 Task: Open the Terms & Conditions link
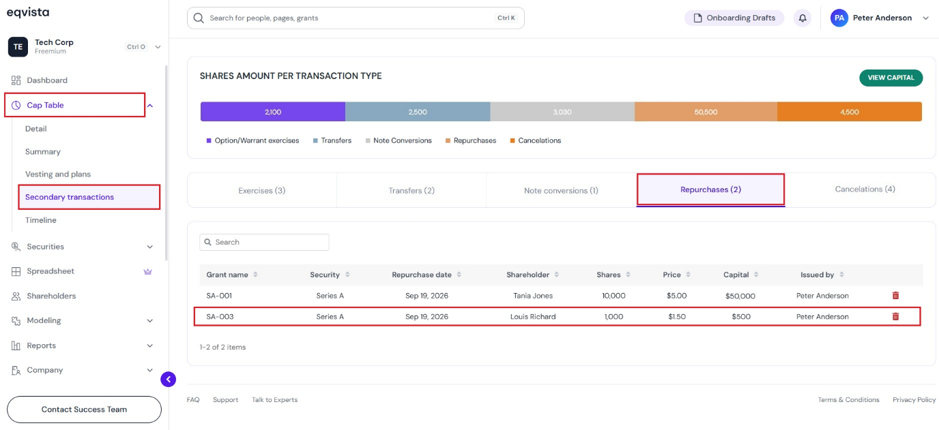(x=849, y=399)
